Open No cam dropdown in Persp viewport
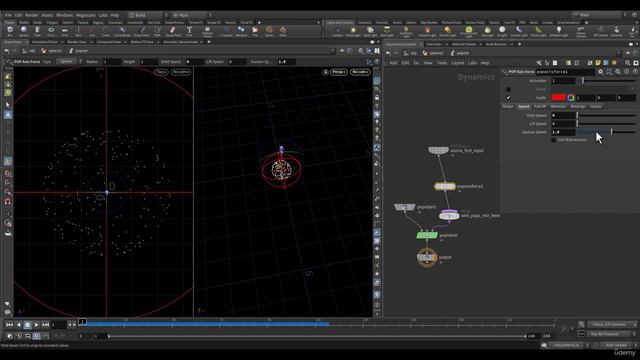 click(x=360, y=72)
